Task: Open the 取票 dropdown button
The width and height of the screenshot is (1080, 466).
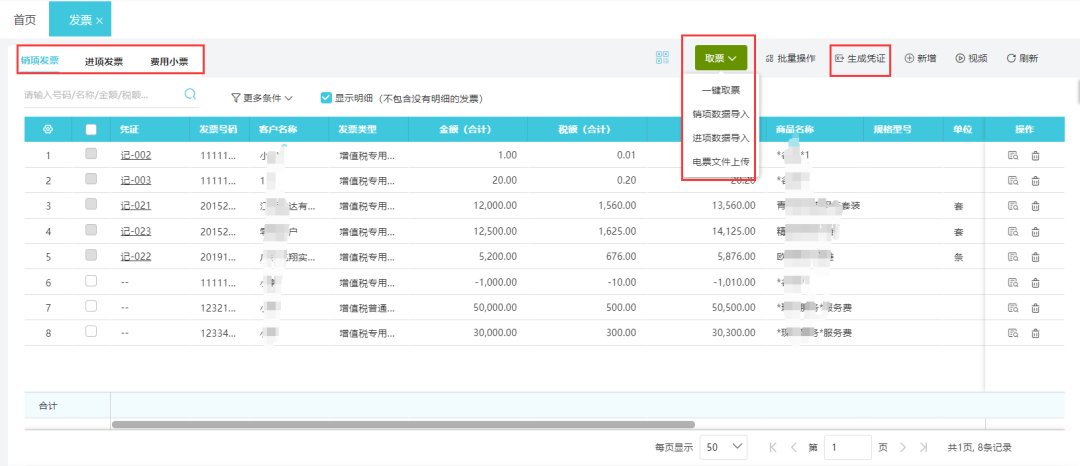Action: [720, 59]
